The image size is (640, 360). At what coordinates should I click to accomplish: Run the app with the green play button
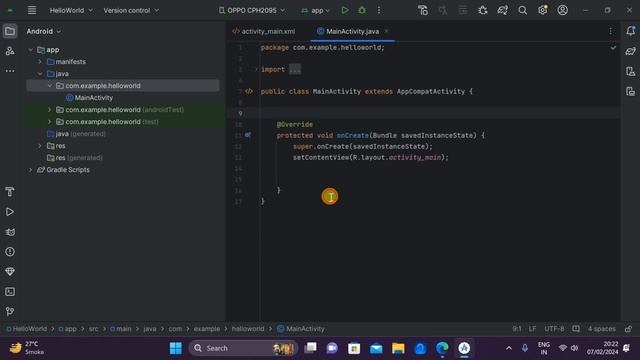(x=345, y=10)
